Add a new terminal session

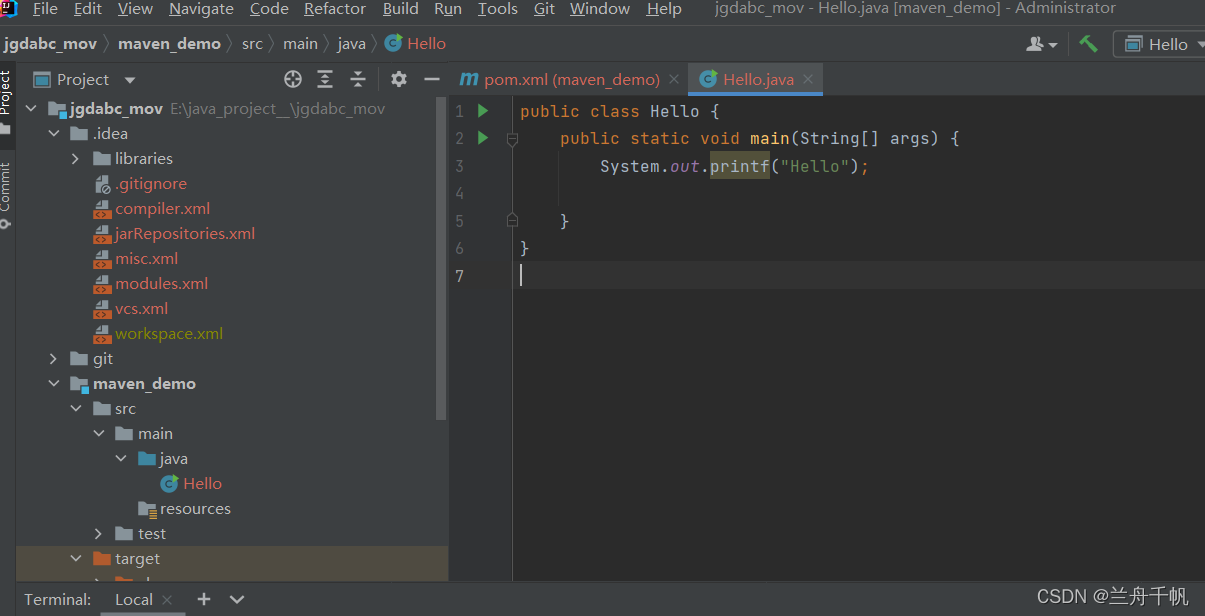click(x=204, y=599)
